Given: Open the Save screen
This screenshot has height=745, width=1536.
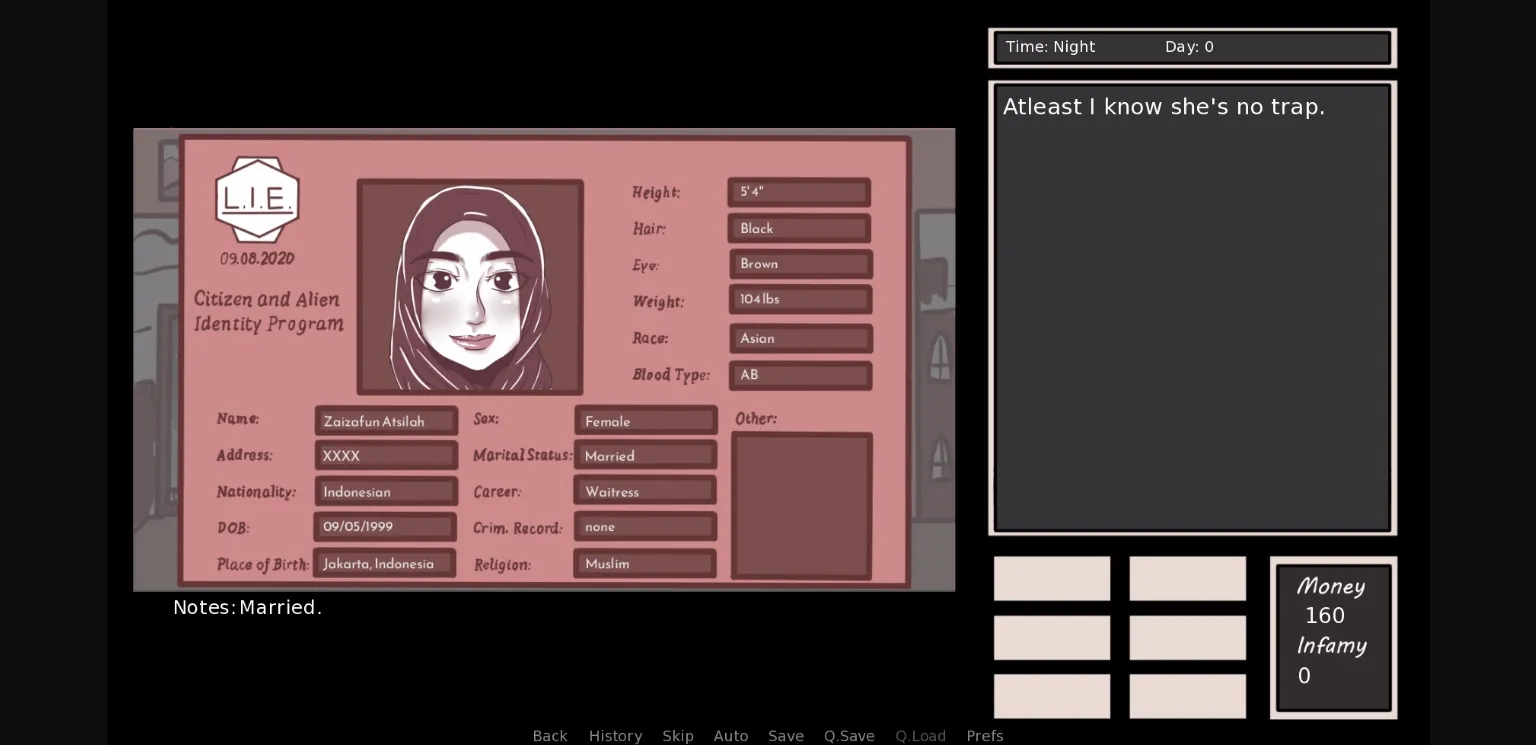Looking at the screenshot, I should coord(786,736).
